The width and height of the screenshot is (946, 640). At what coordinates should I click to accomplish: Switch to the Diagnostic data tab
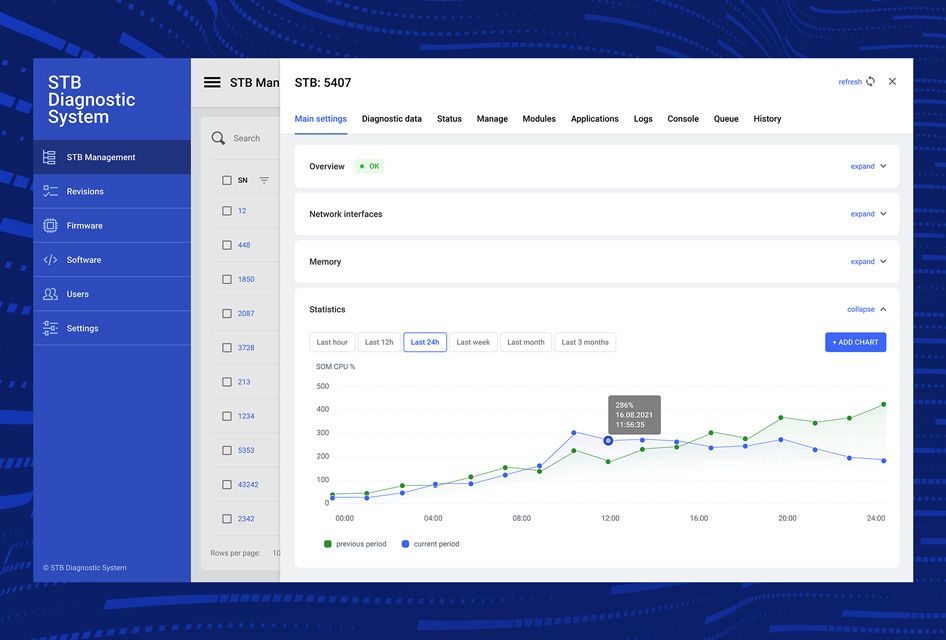click(x=391, y=119)
